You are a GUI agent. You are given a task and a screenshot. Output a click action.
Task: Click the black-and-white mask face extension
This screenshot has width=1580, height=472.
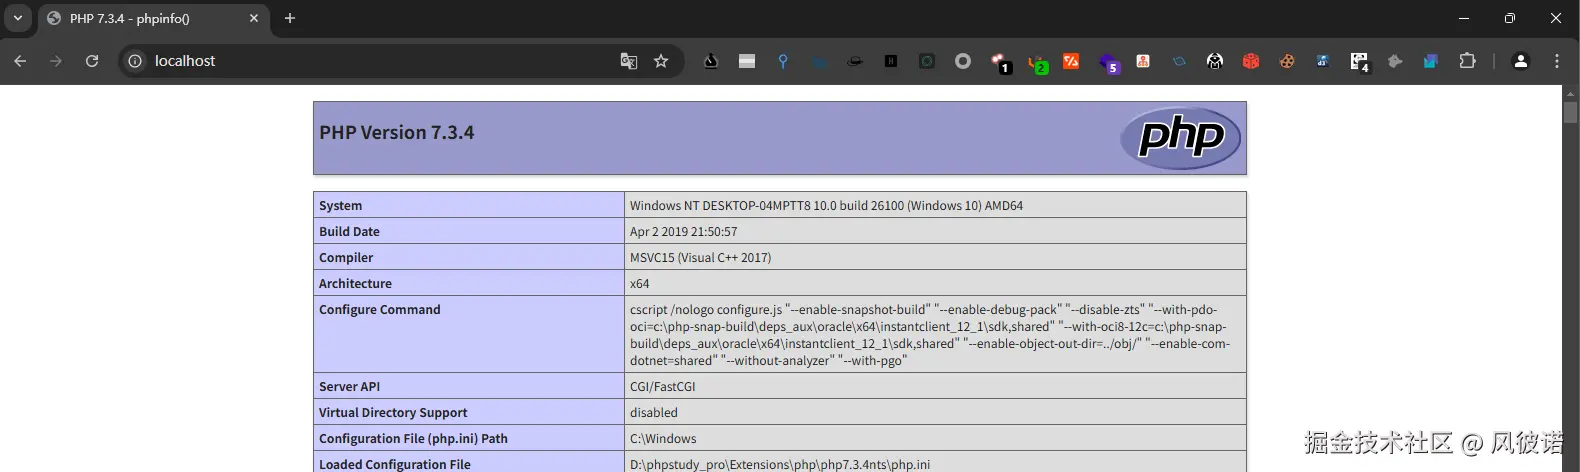(1215, 61)
